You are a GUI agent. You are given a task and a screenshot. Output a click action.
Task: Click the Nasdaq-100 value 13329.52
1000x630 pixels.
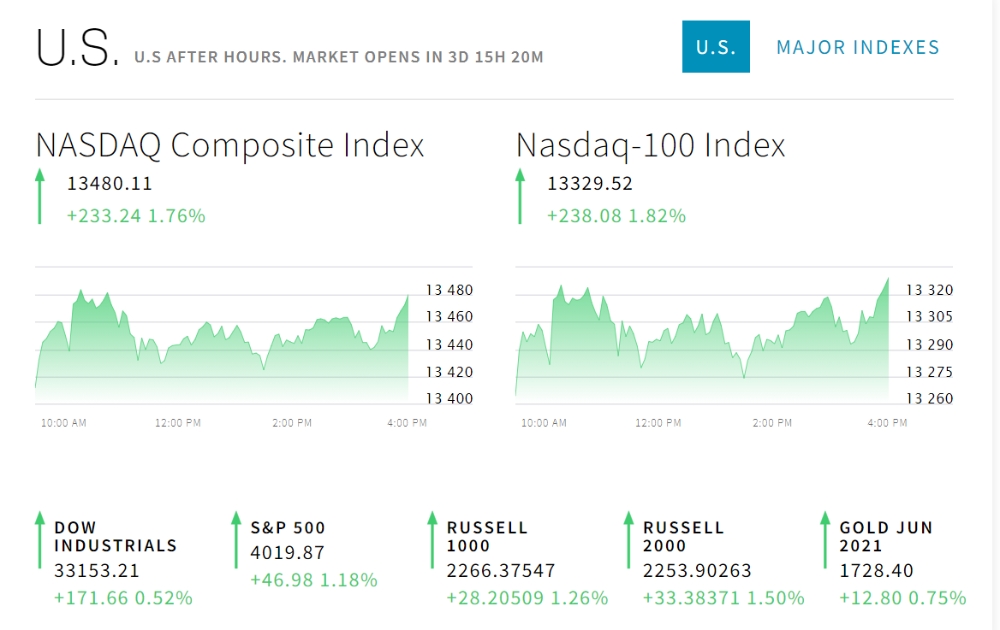[x=590, y=184]
